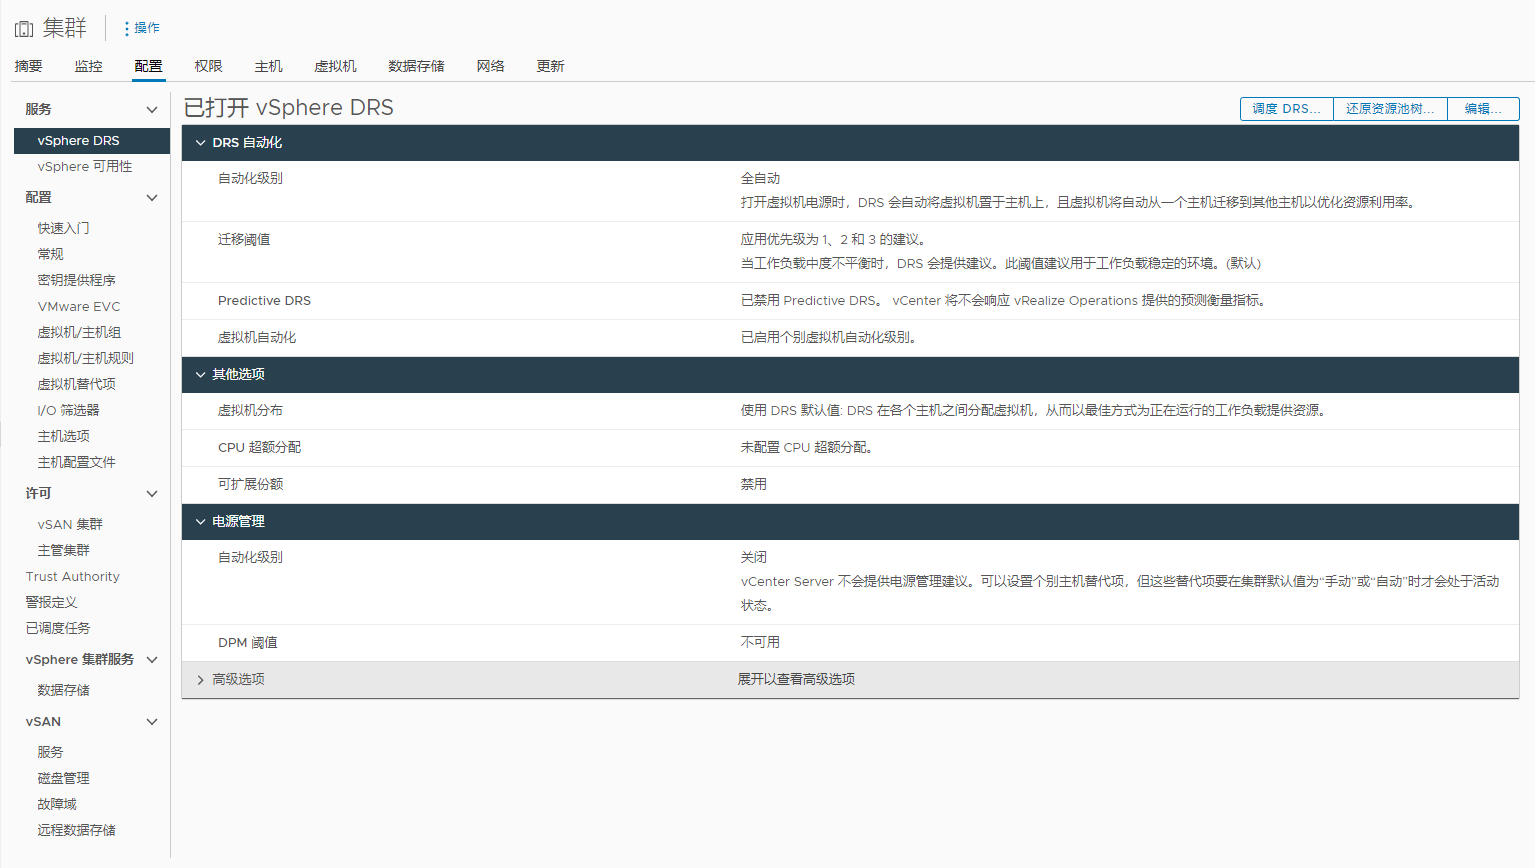Select vSphere DRS in the sidebar
Viewport: 1535px width, 868px height.
click(x=92, y=141)
